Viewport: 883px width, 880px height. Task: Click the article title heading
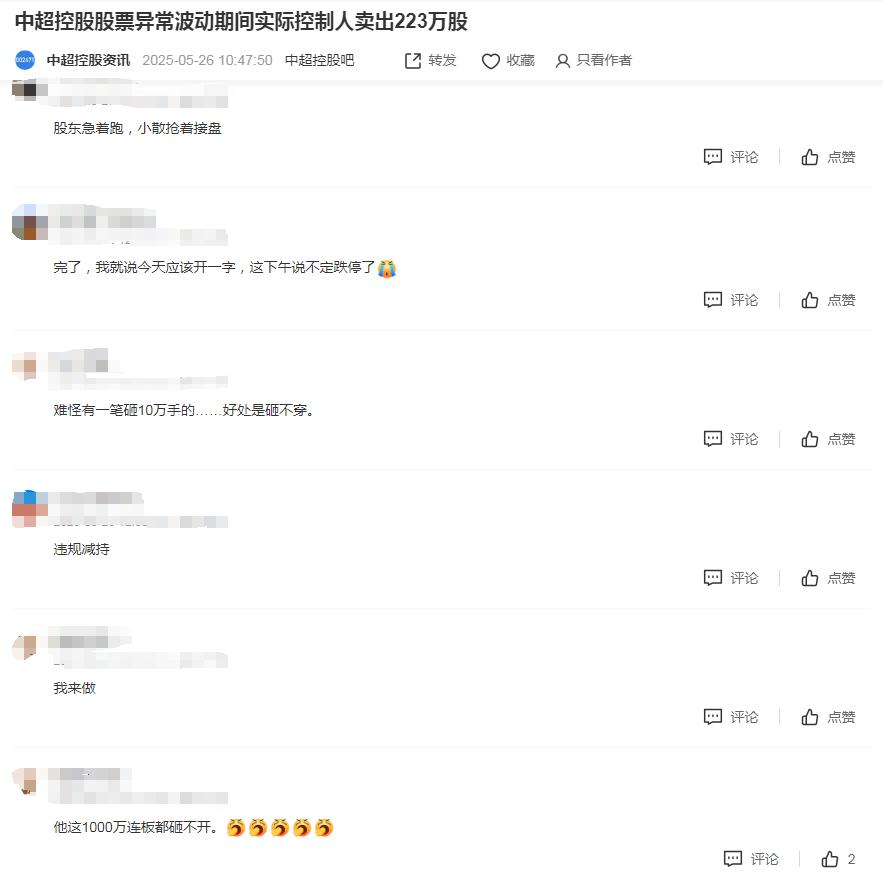[241, 21]
